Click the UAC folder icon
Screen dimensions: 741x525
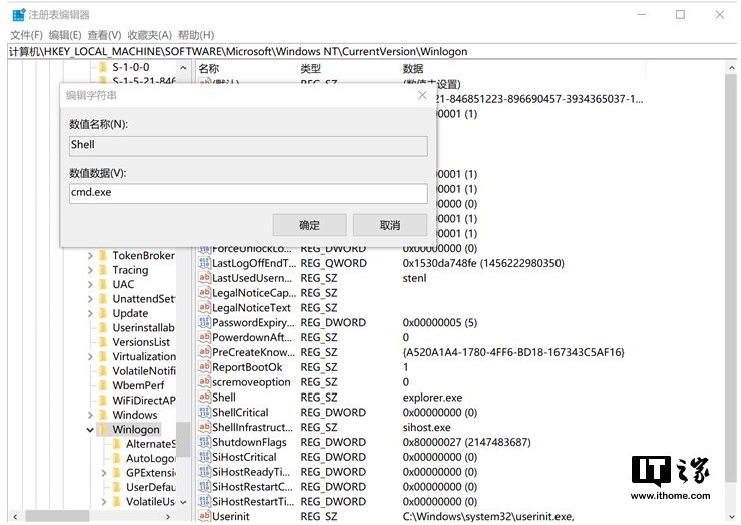[103, 284]
